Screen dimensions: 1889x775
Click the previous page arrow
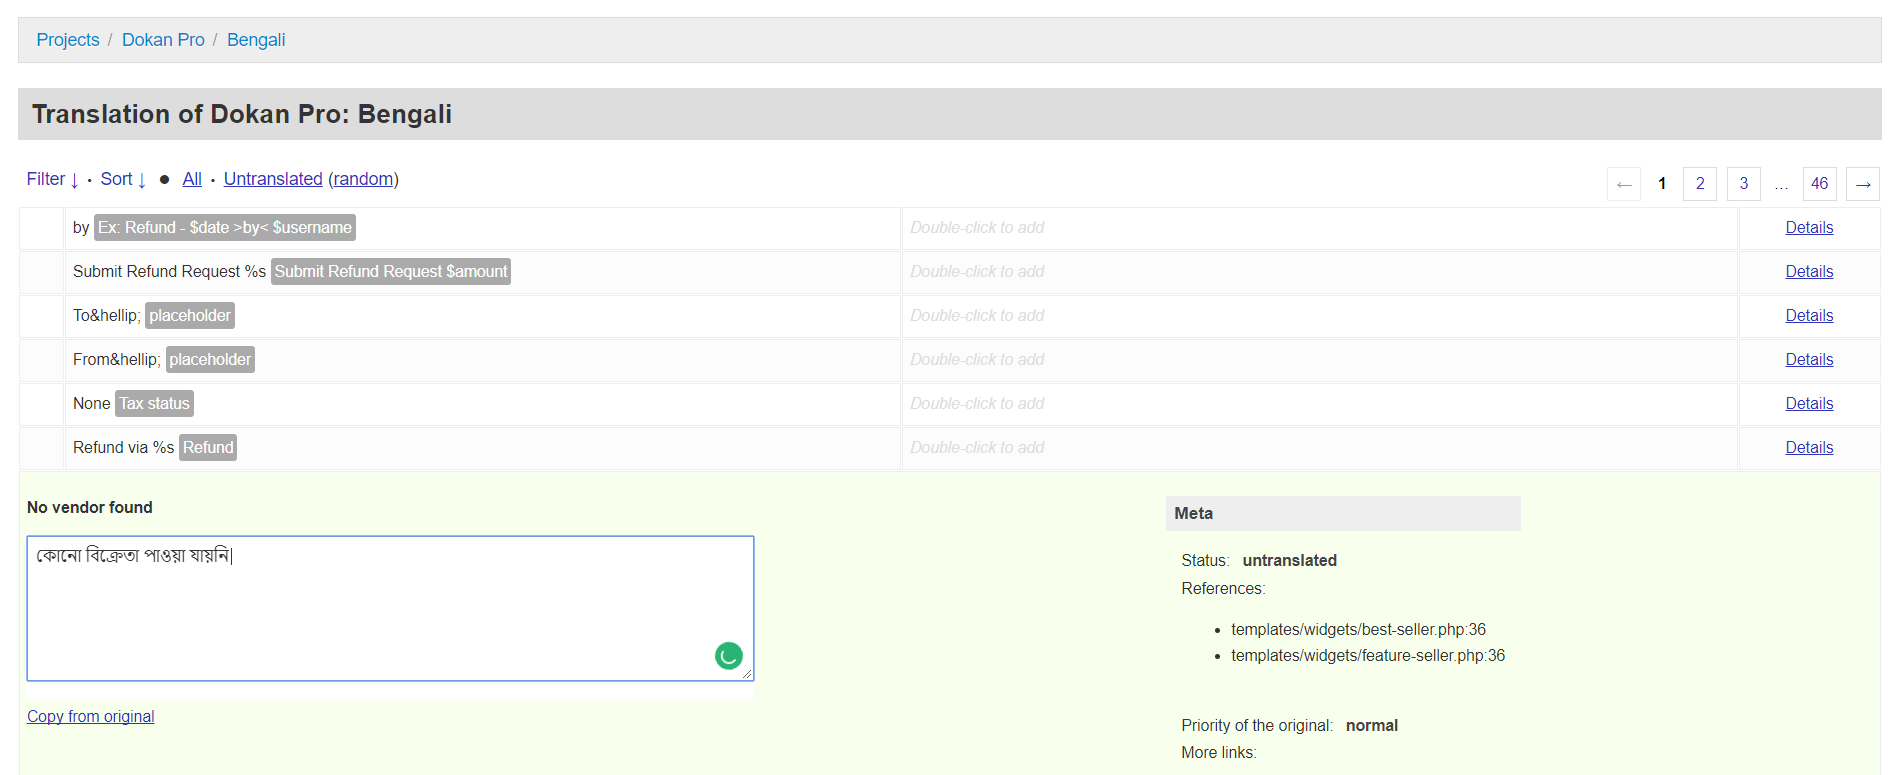[x=1624, y=184]
